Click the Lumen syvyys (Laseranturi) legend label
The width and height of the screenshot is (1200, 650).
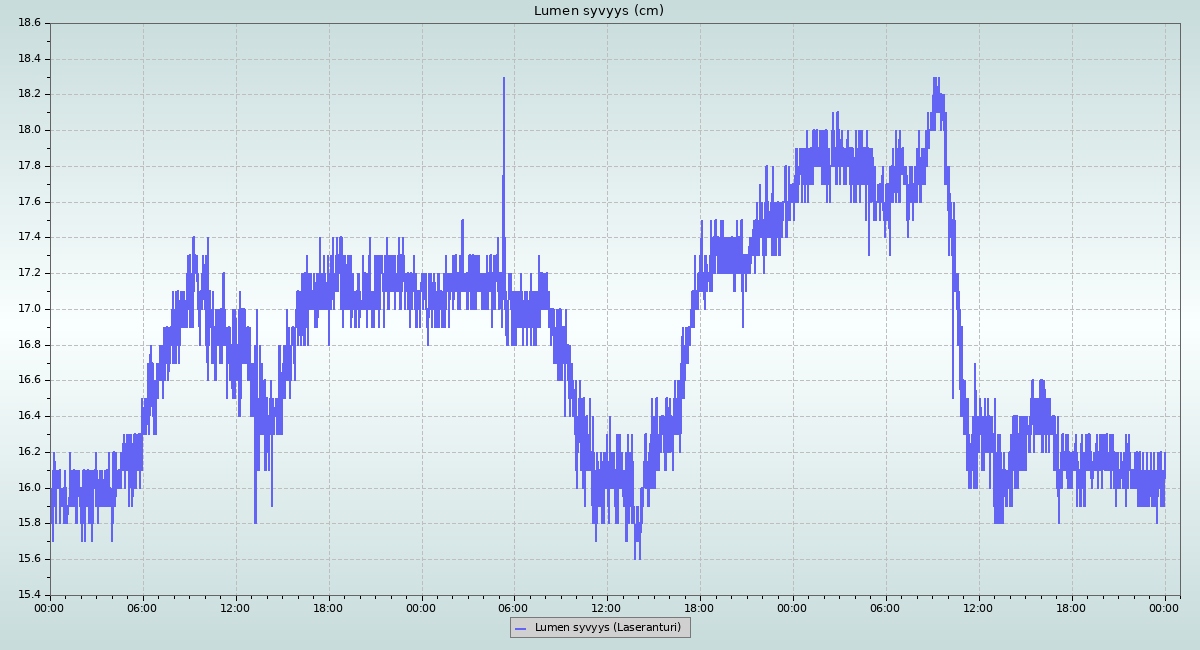(607, 628)
